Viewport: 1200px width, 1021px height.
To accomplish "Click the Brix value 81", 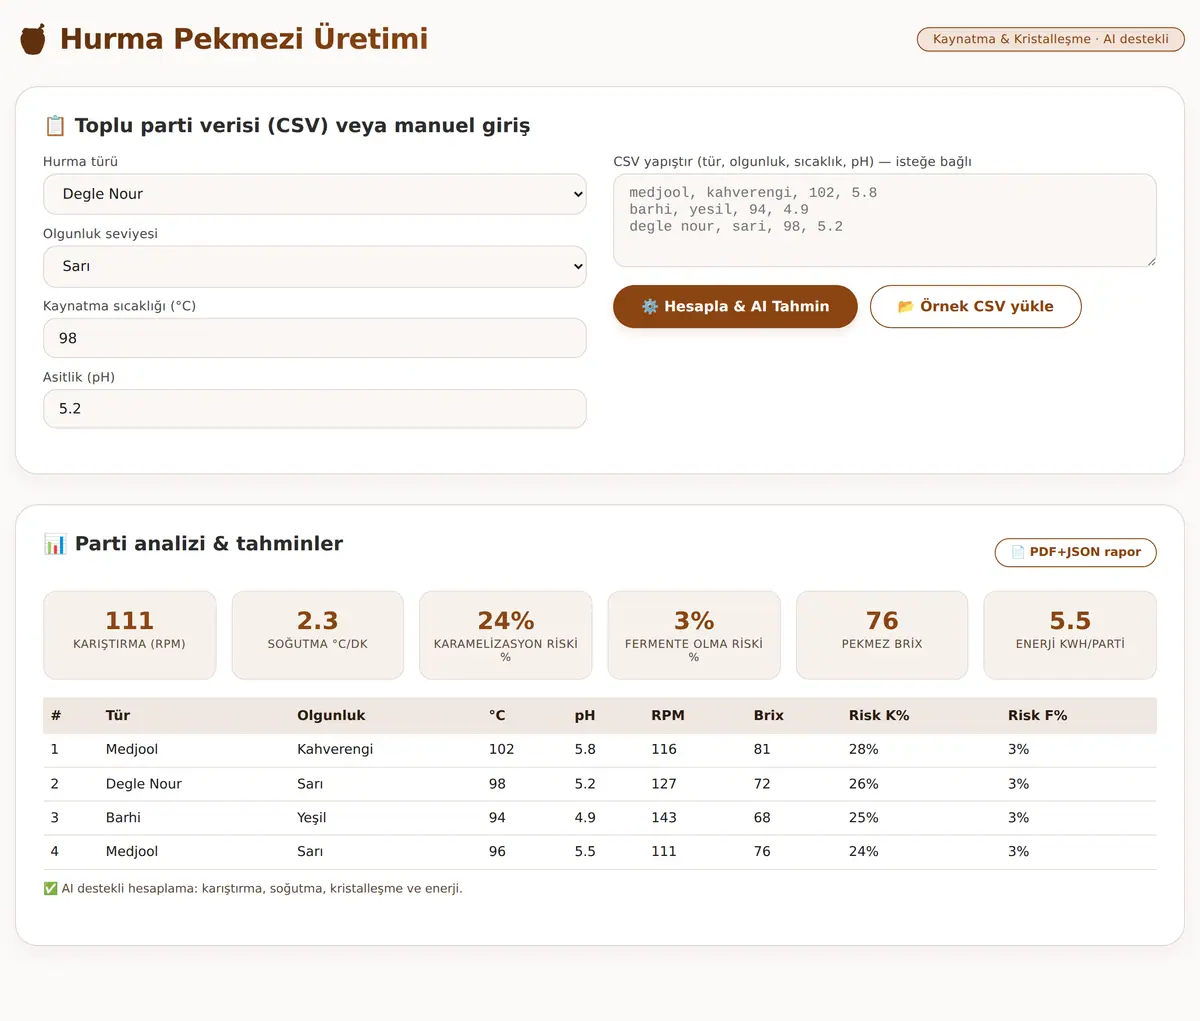I will [x=762, y=750].
